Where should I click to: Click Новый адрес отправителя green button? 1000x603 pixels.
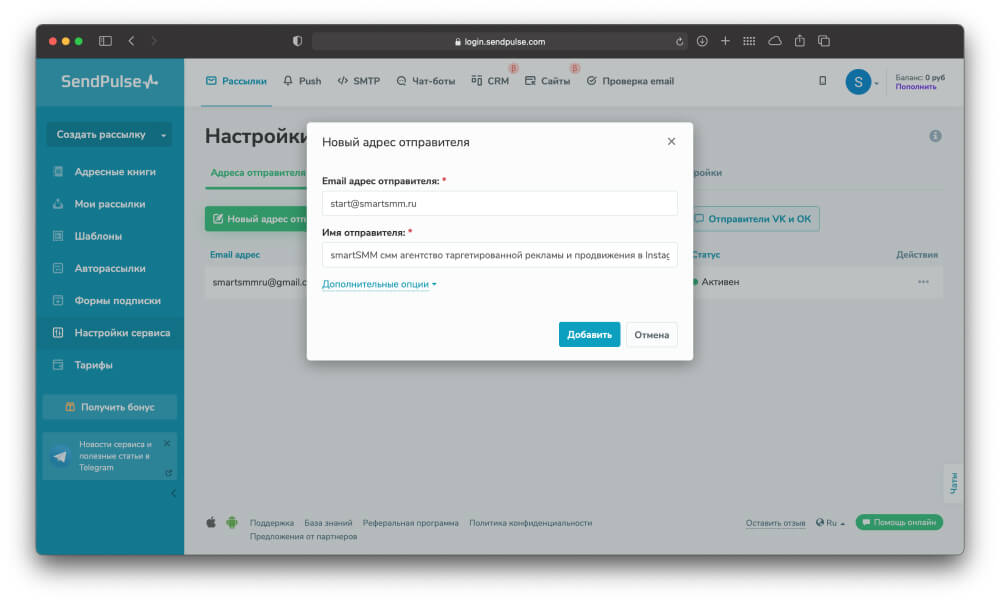coord(256,219)
